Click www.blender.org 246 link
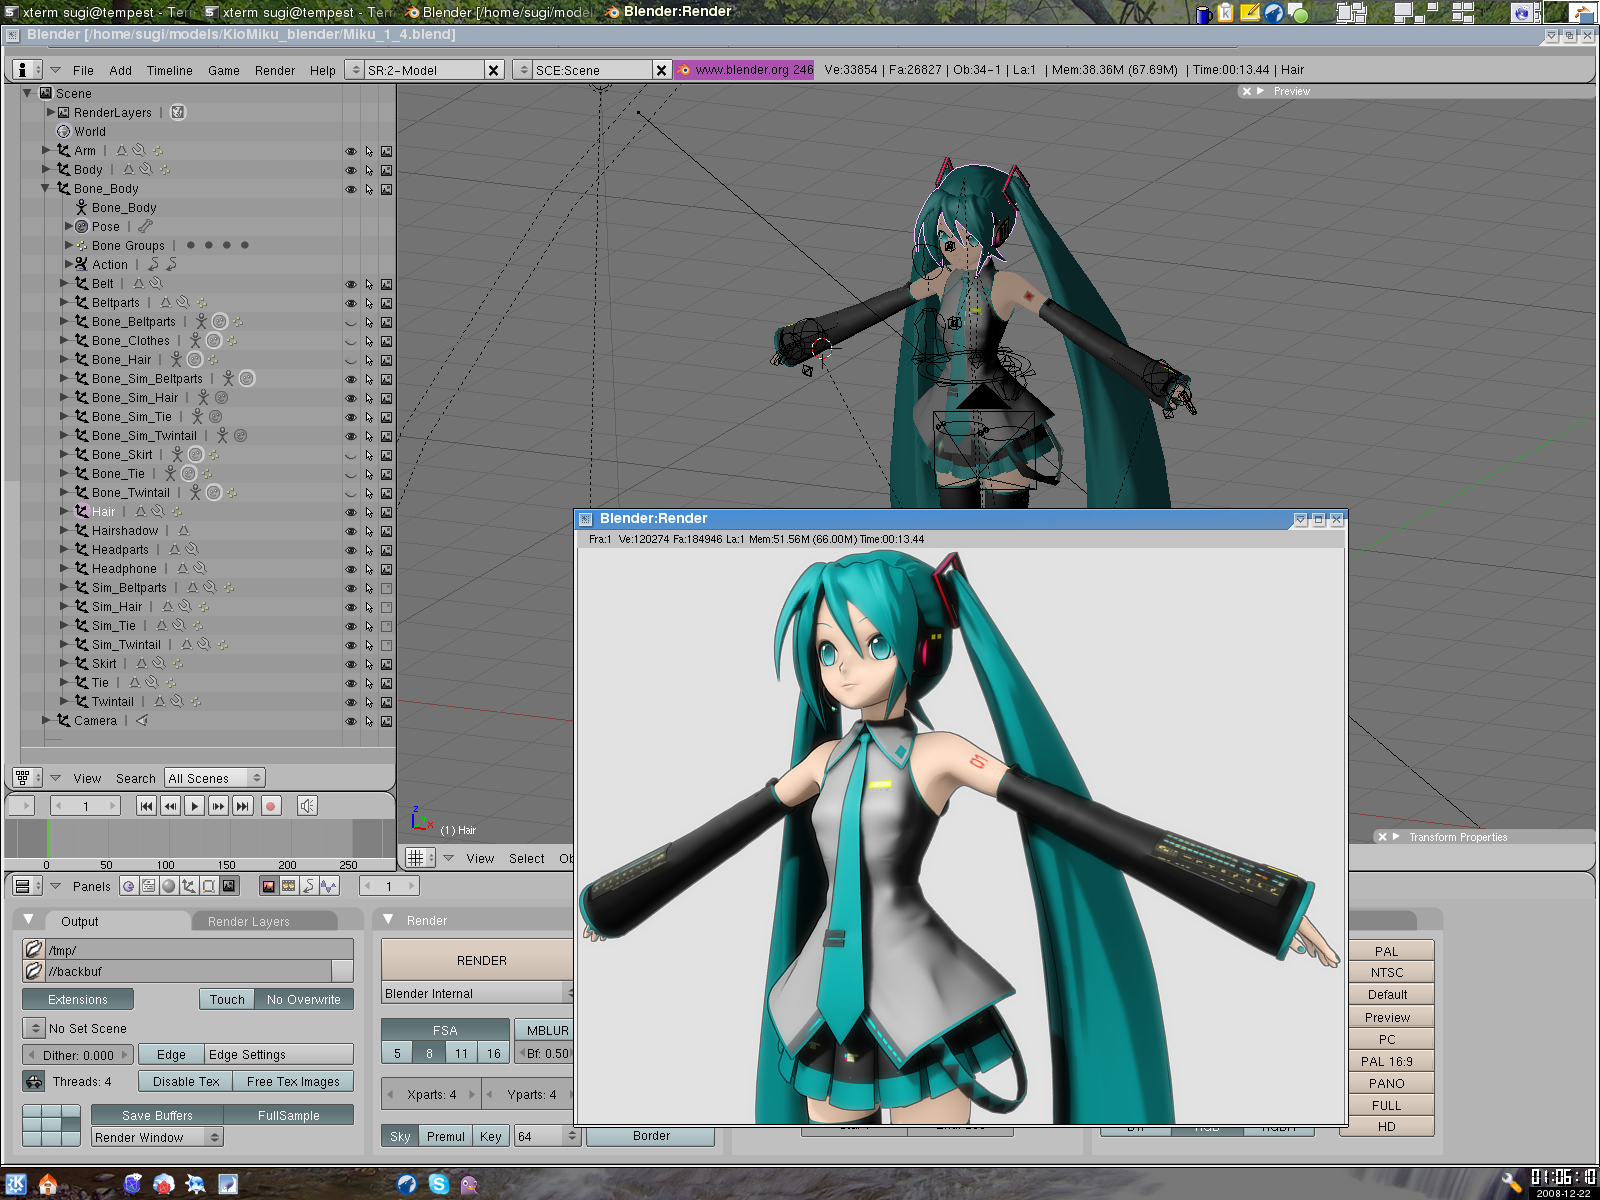Image resolution: width=1600 pixels, height=1200 pixels. 745,70
